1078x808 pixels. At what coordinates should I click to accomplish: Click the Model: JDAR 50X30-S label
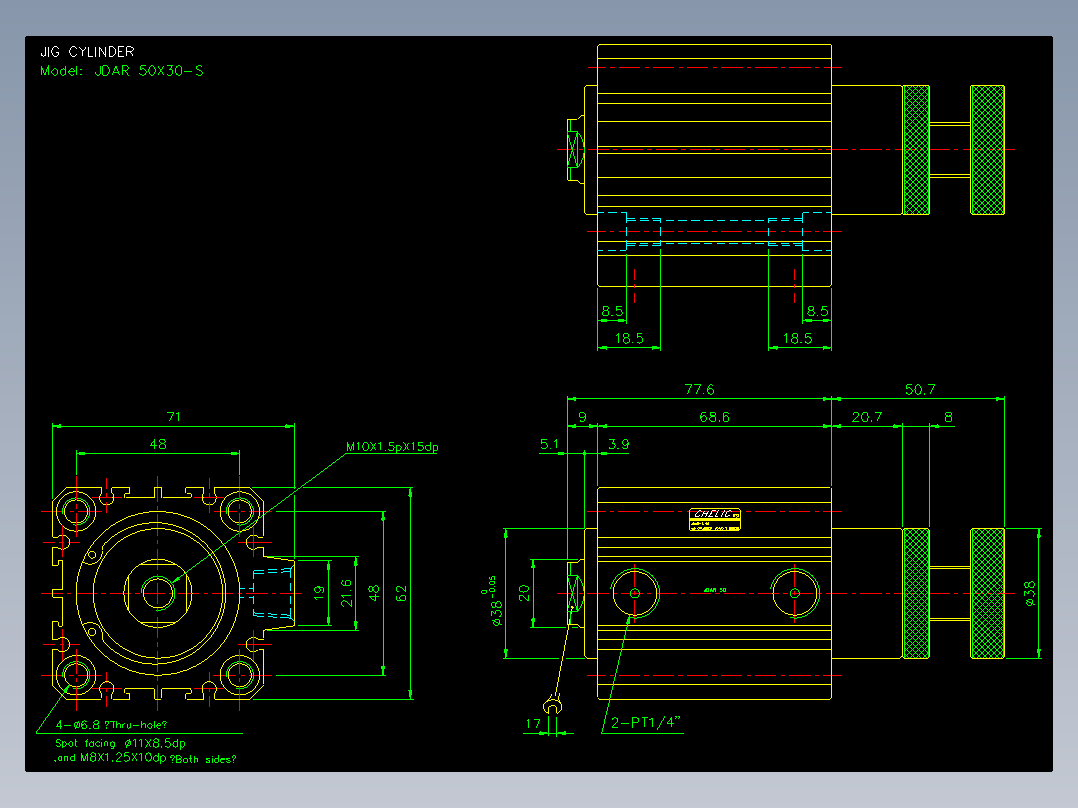(122, 71)
